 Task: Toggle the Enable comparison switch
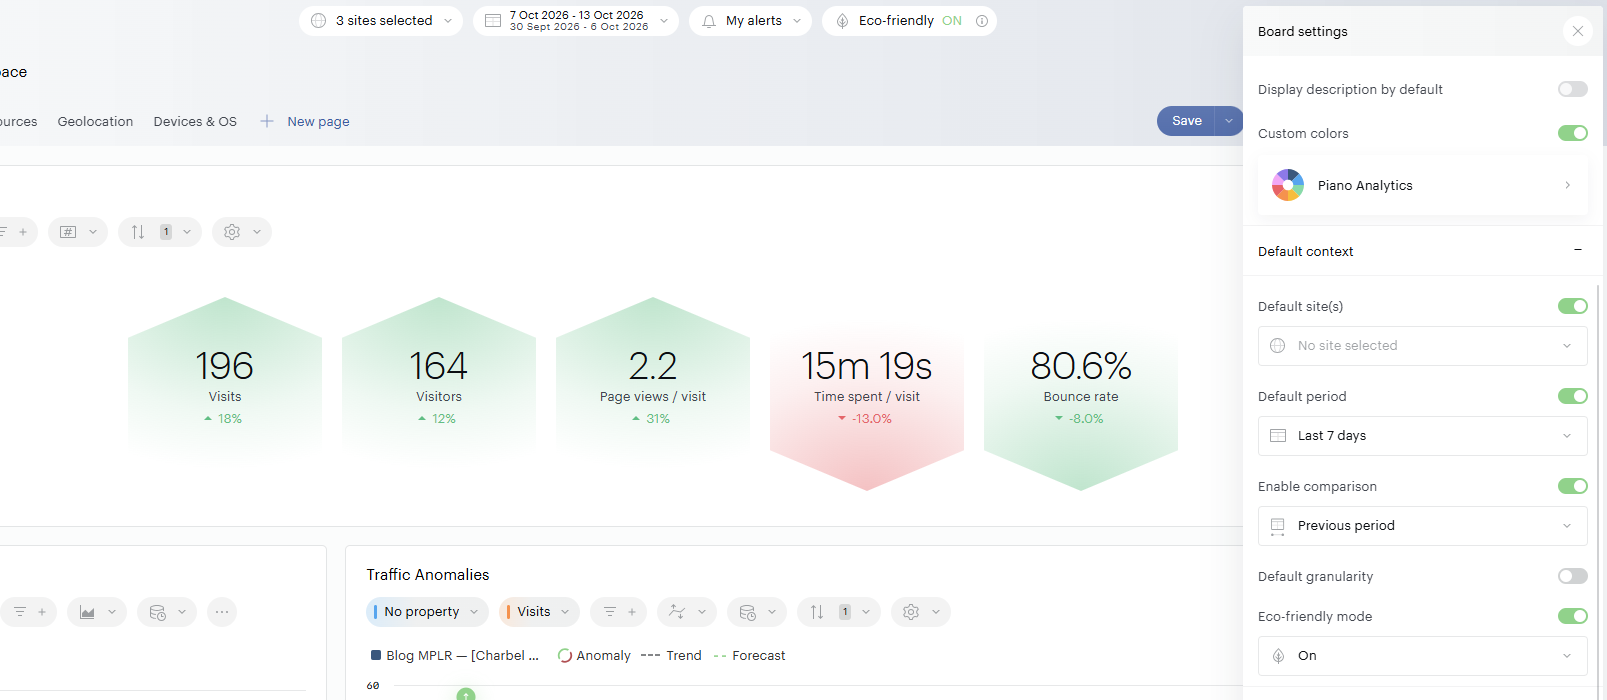point(1572,486)
